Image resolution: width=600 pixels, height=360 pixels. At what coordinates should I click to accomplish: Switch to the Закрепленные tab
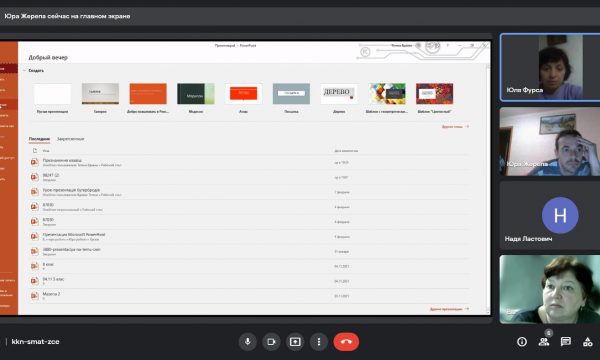[x=70, y=139]
